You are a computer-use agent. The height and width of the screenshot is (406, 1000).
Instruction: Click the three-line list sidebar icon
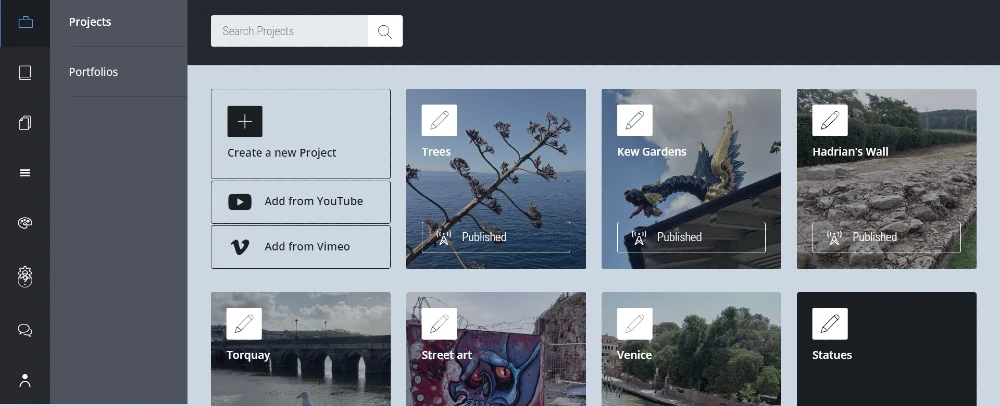pos(25,173)
